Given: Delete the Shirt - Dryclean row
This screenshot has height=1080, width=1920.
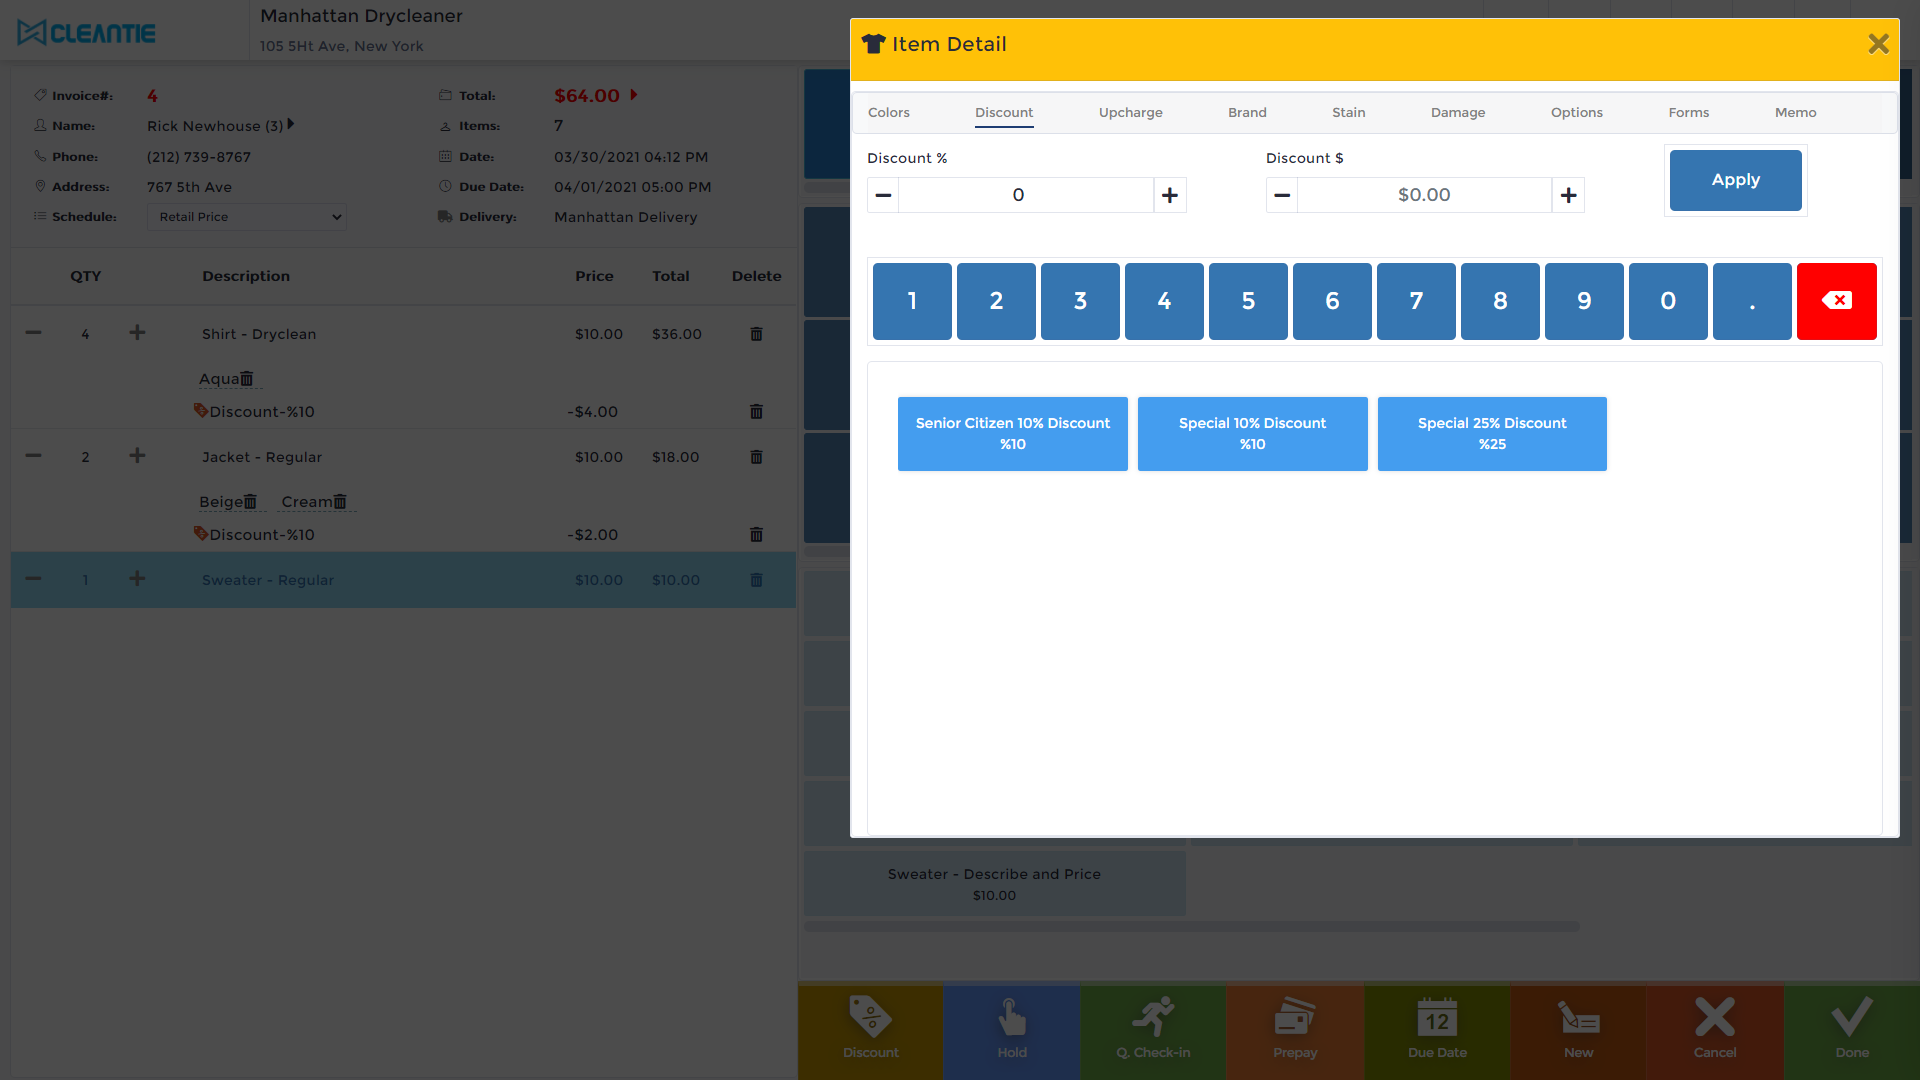Looking at the screenshot, I should pos(756,334).
